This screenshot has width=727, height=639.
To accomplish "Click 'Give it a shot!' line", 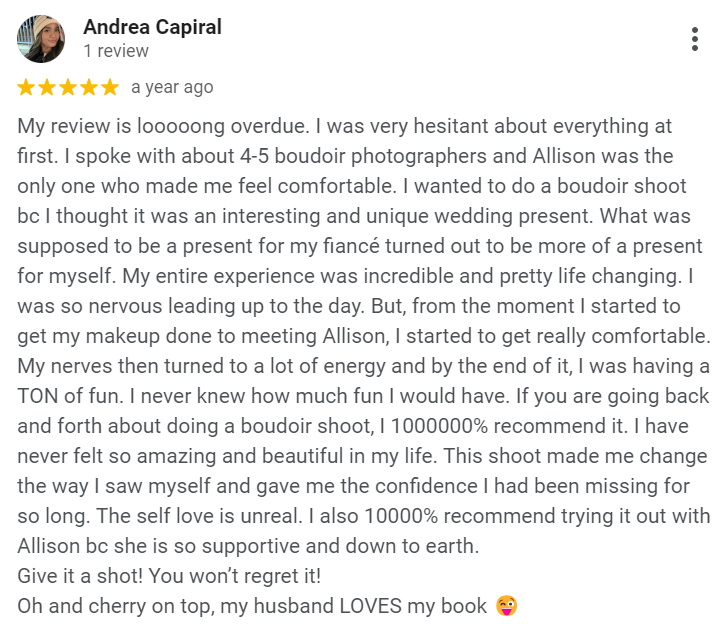I will point(80,576).
